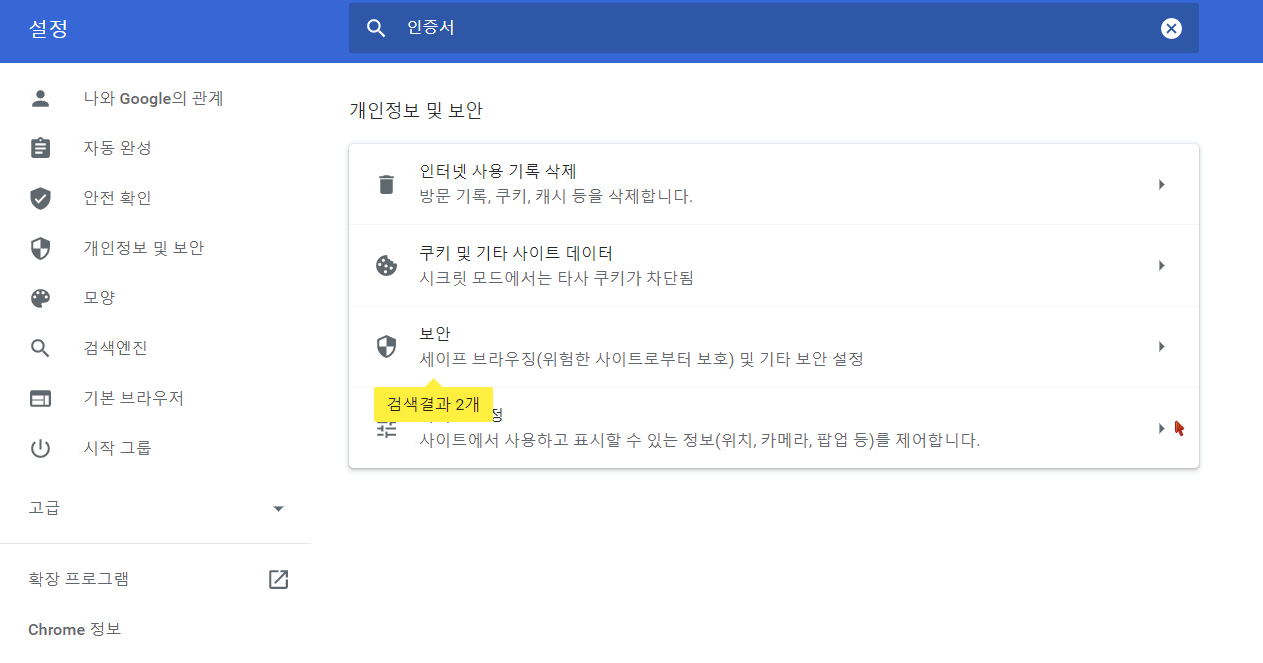This screenshot has width=1263, height=663.
Task: Click the text 시크릿 모드에서는 타사 쿠키가 차단됨
Action: pos(557,278)
